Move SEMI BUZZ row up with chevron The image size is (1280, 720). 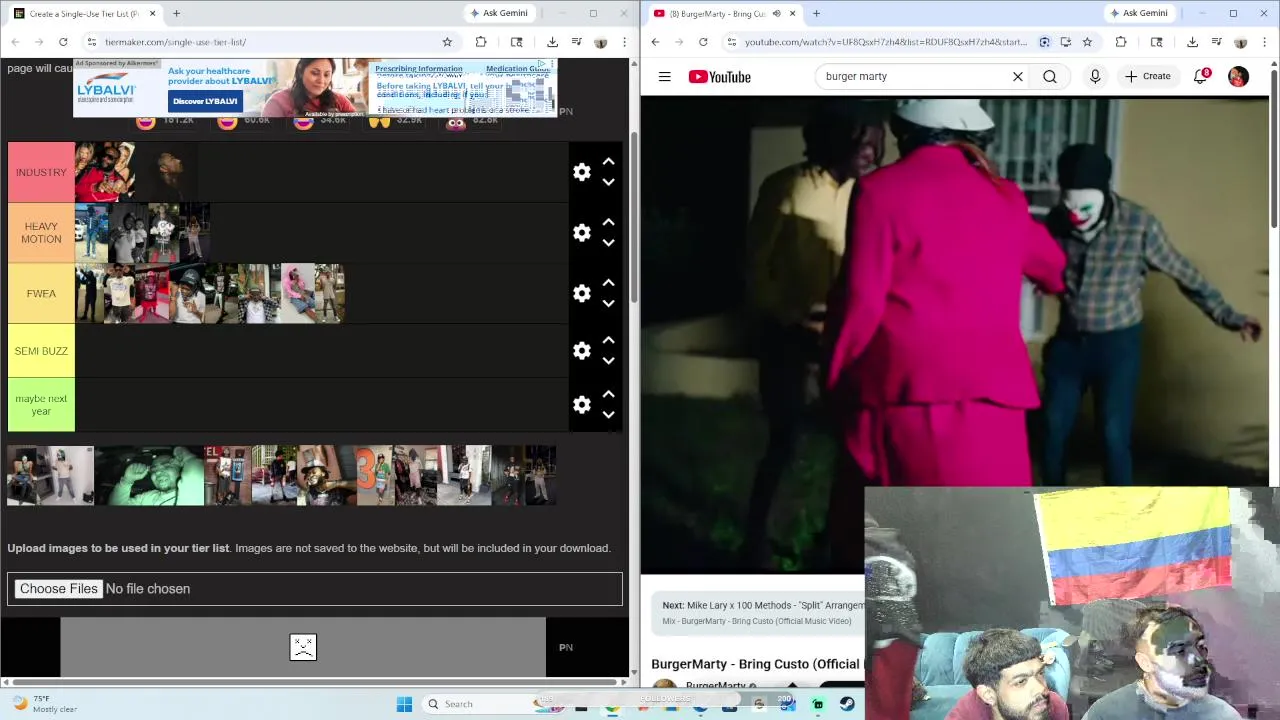coord(608,340)
